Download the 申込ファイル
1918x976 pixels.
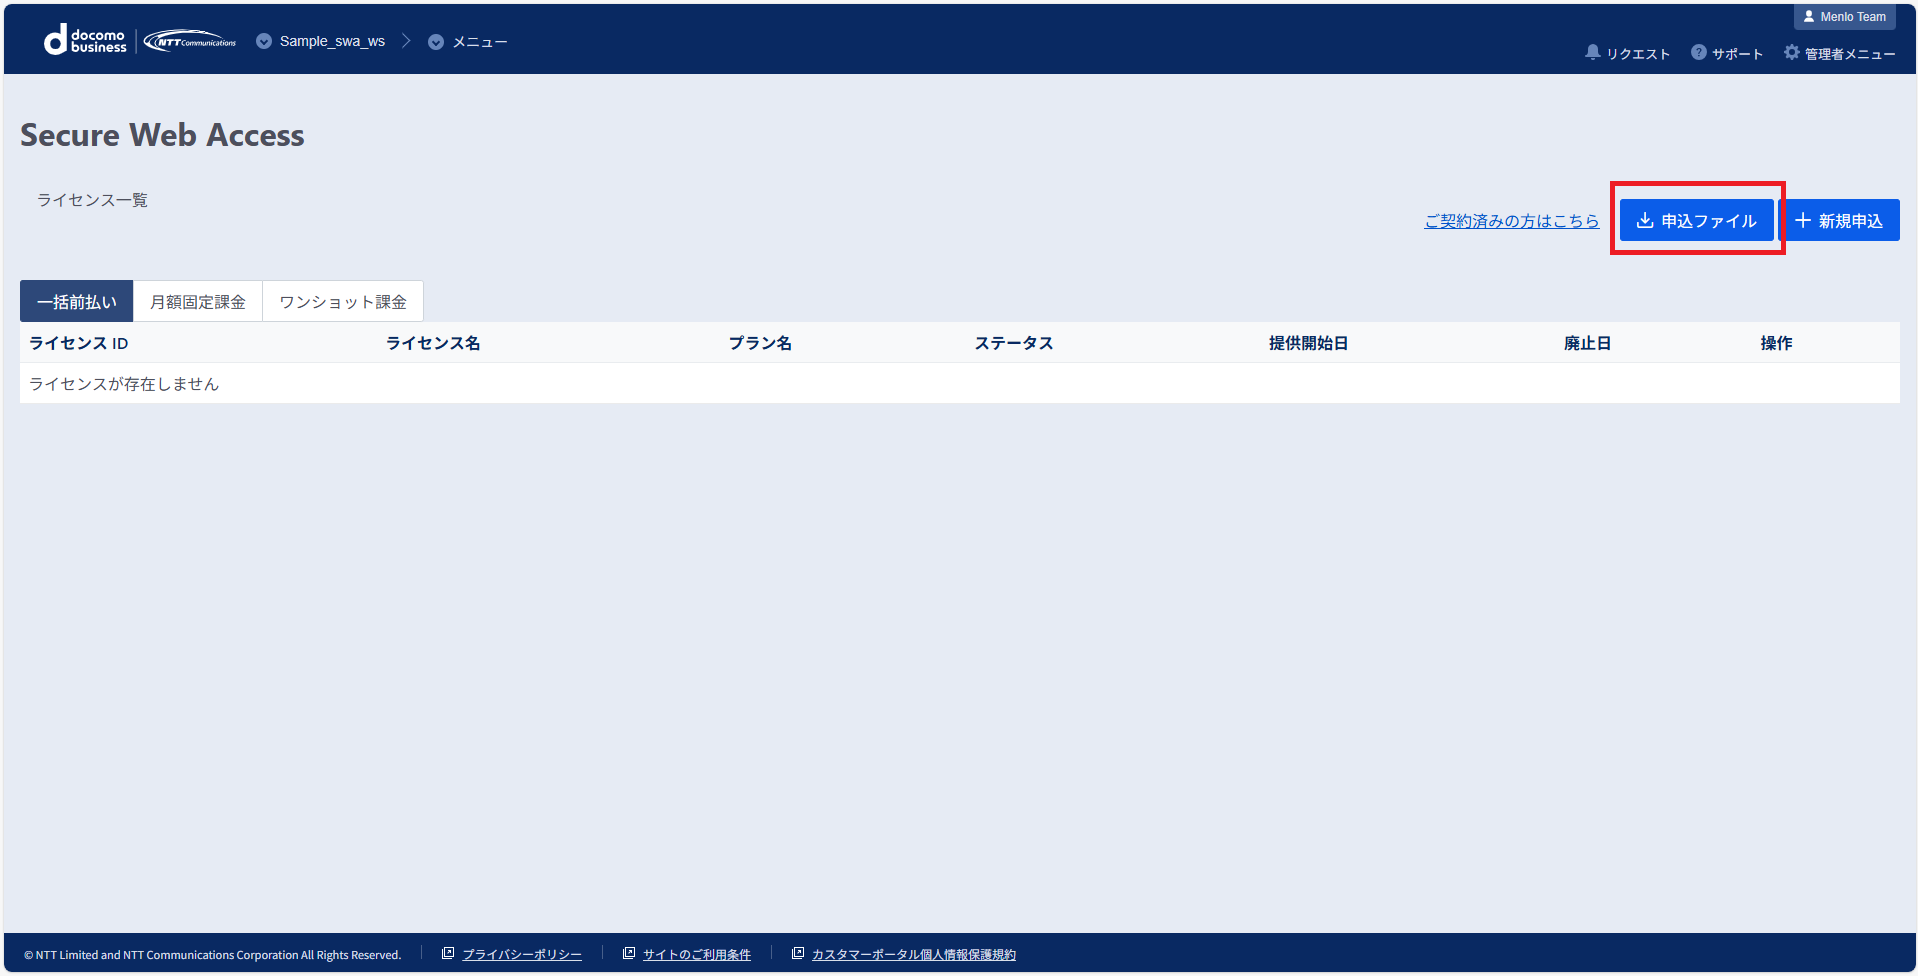pos(1697,220)
